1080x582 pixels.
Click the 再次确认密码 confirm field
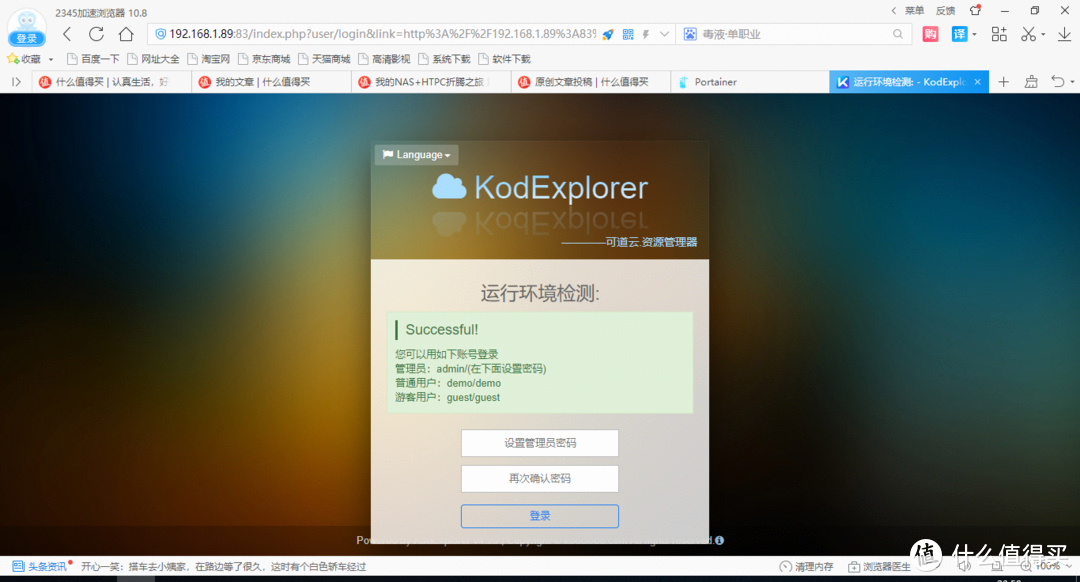[540, 479]
